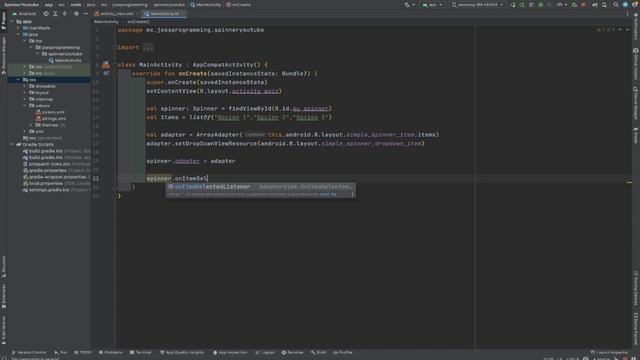
Task: Collapse the java folder
Action: (19, 35)
